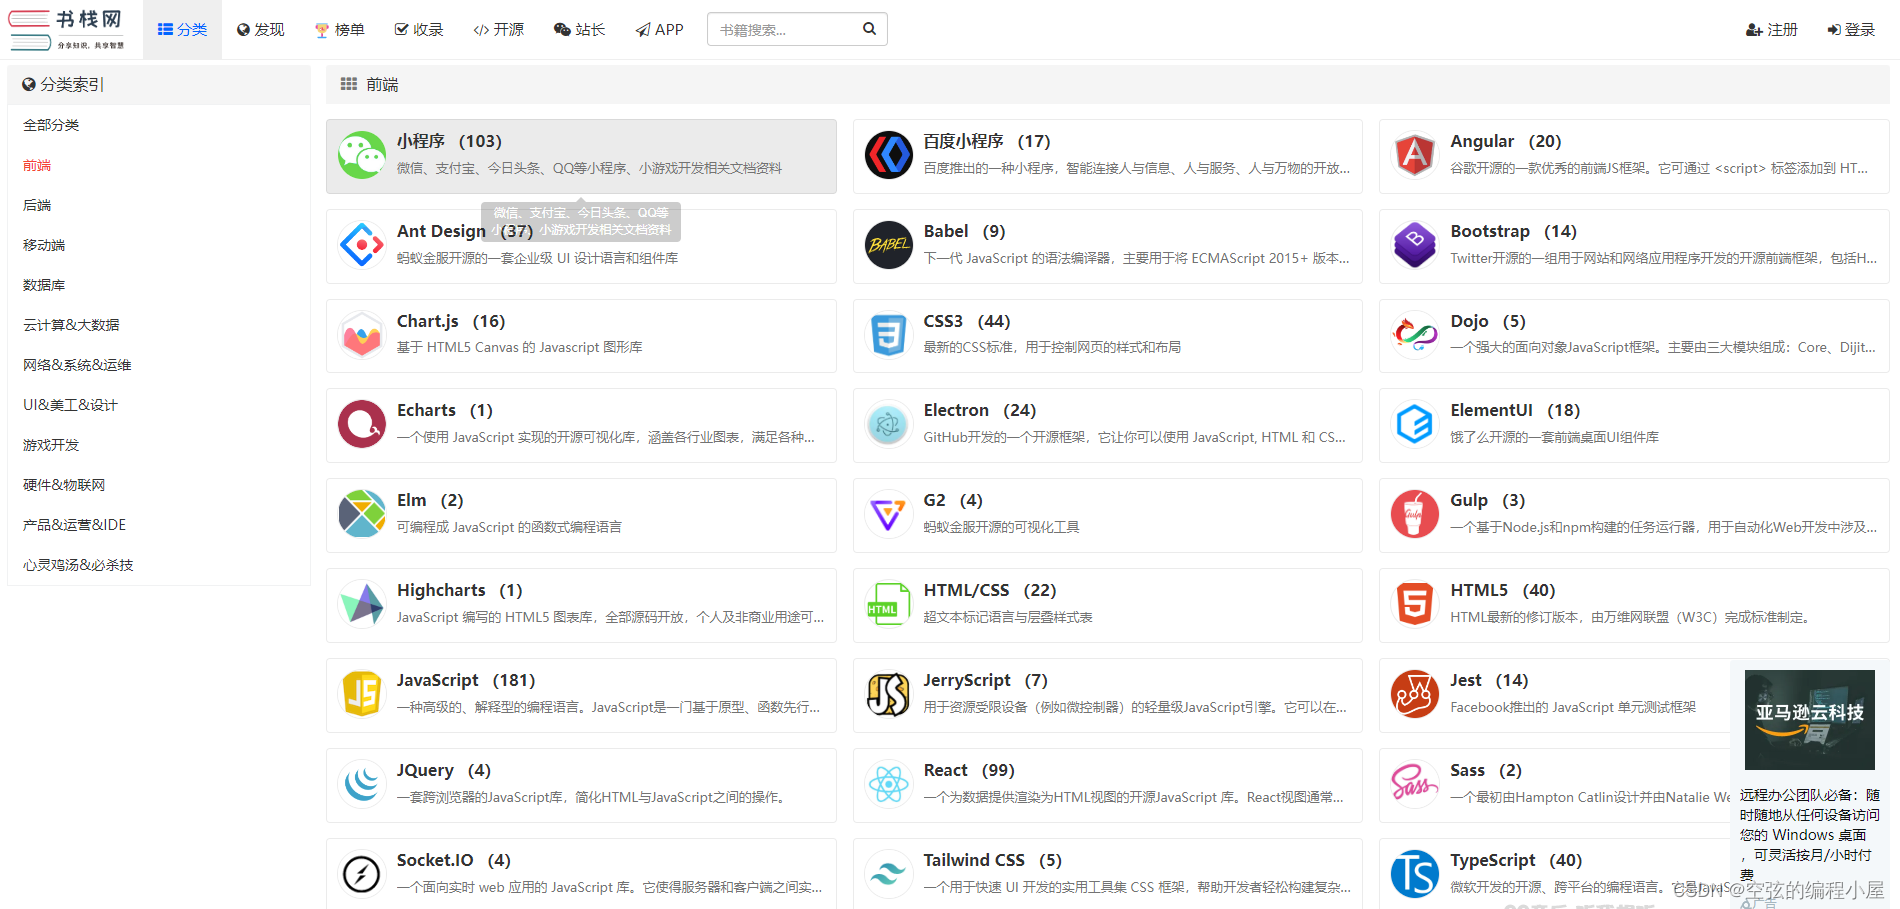Open the TypeScript TS icon
Viewport: 1900px width, 909px height.
click(1415, 874)
